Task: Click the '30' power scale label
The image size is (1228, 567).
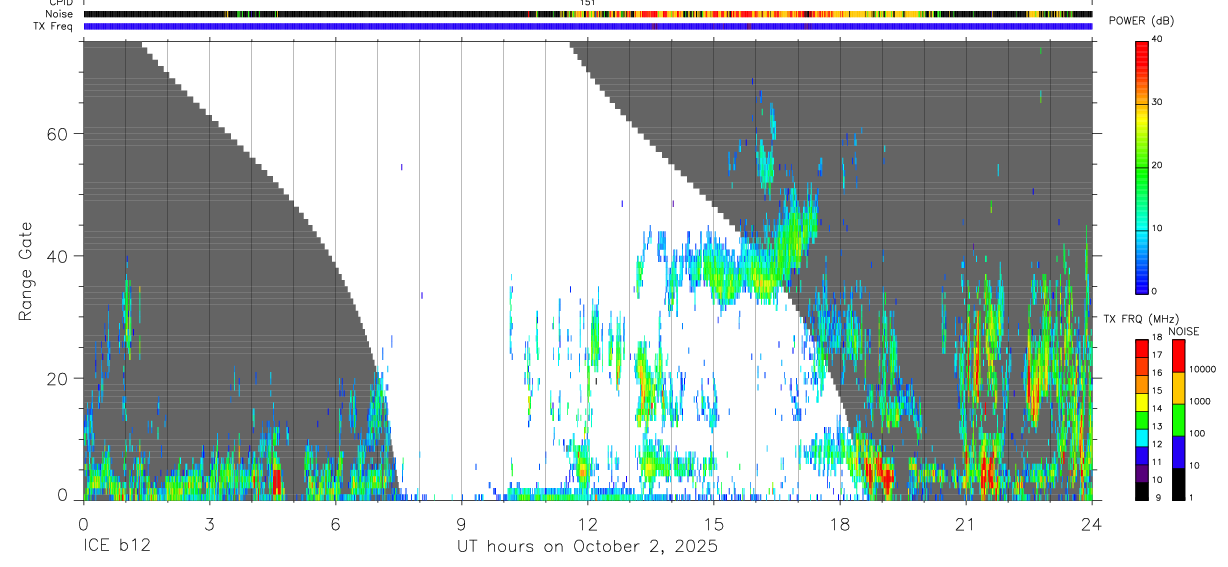Action: [1157, 102]
